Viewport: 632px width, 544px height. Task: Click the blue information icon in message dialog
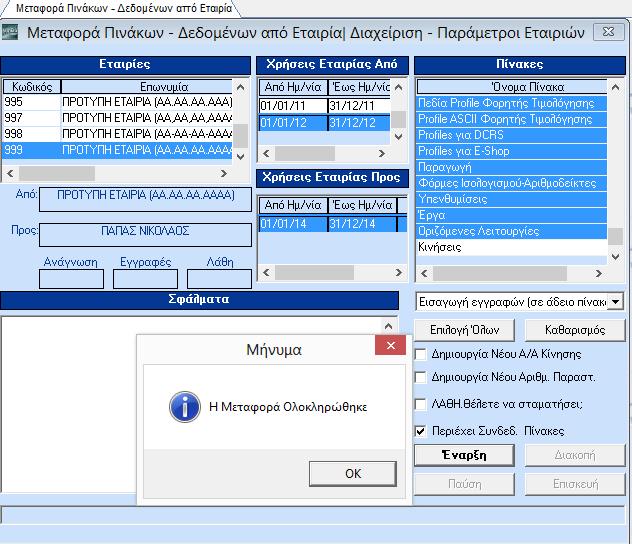tap(185, 407)
